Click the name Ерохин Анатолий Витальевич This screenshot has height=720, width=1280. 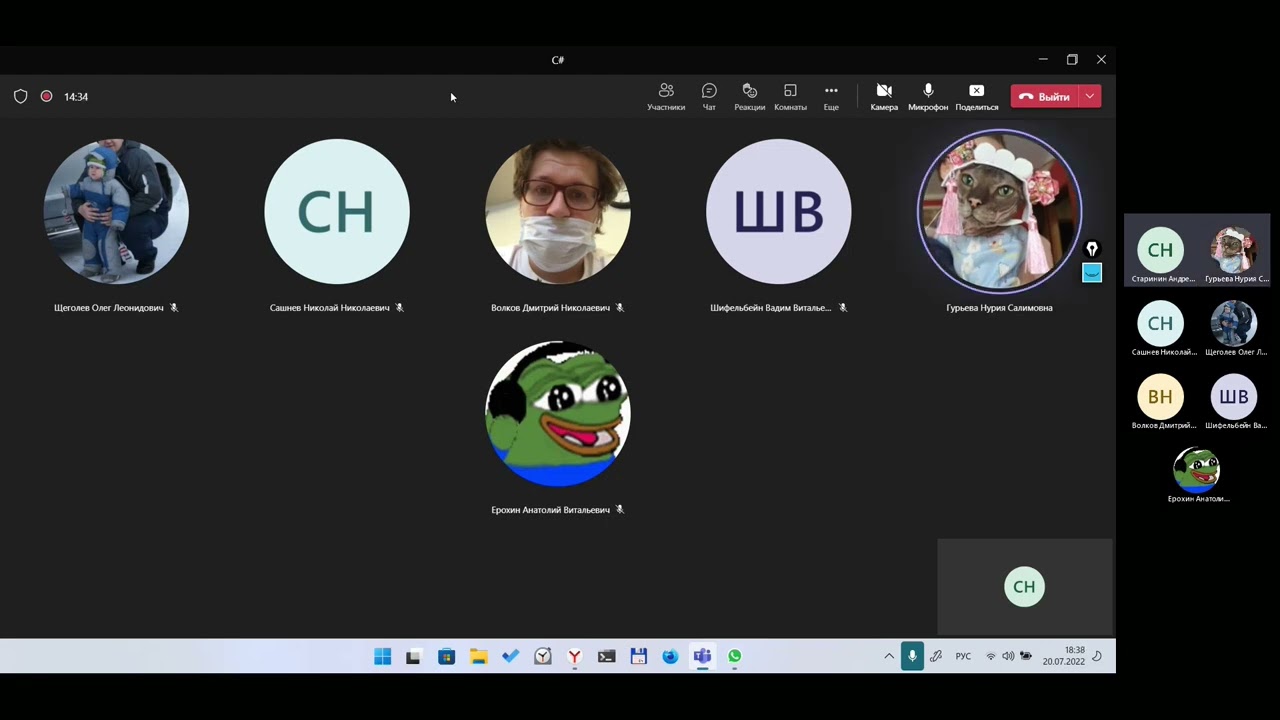[x=550, y=510]
